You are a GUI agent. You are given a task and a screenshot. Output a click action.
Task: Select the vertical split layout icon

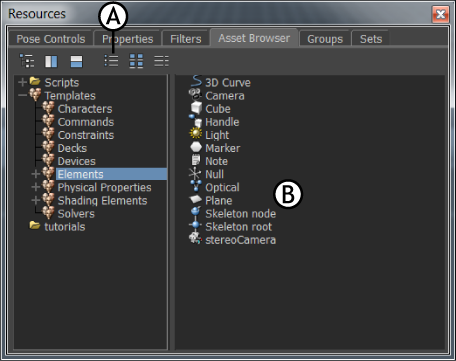tap(51, 61)
